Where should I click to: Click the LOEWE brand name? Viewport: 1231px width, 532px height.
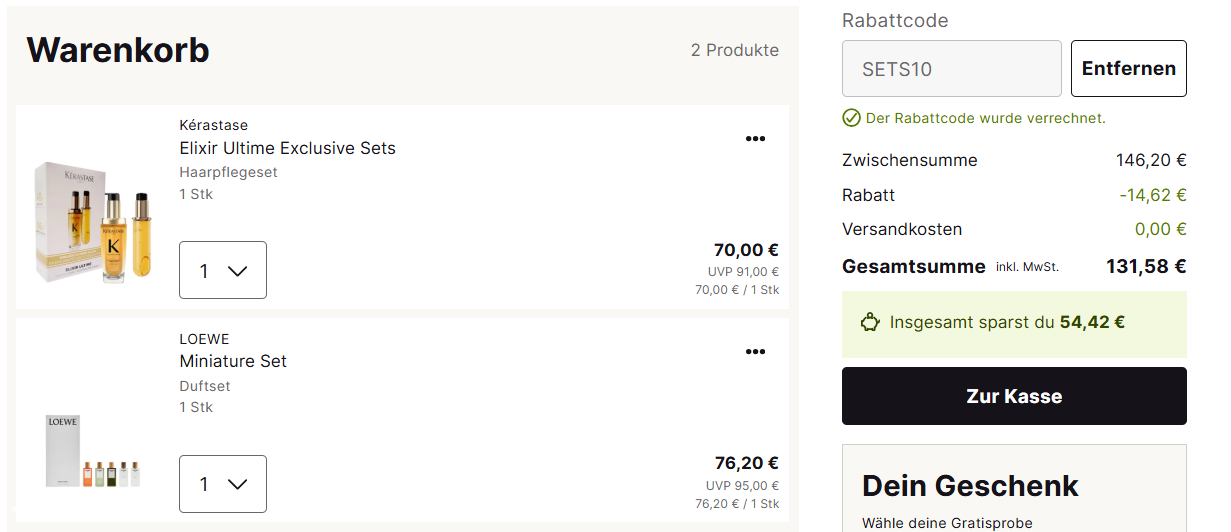pos(204,339)
